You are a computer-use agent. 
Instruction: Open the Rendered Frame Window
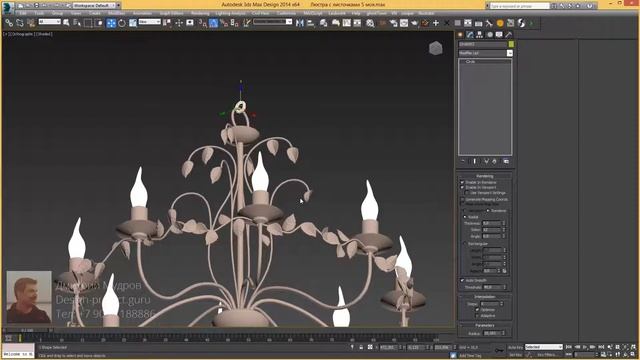[404, 23]
